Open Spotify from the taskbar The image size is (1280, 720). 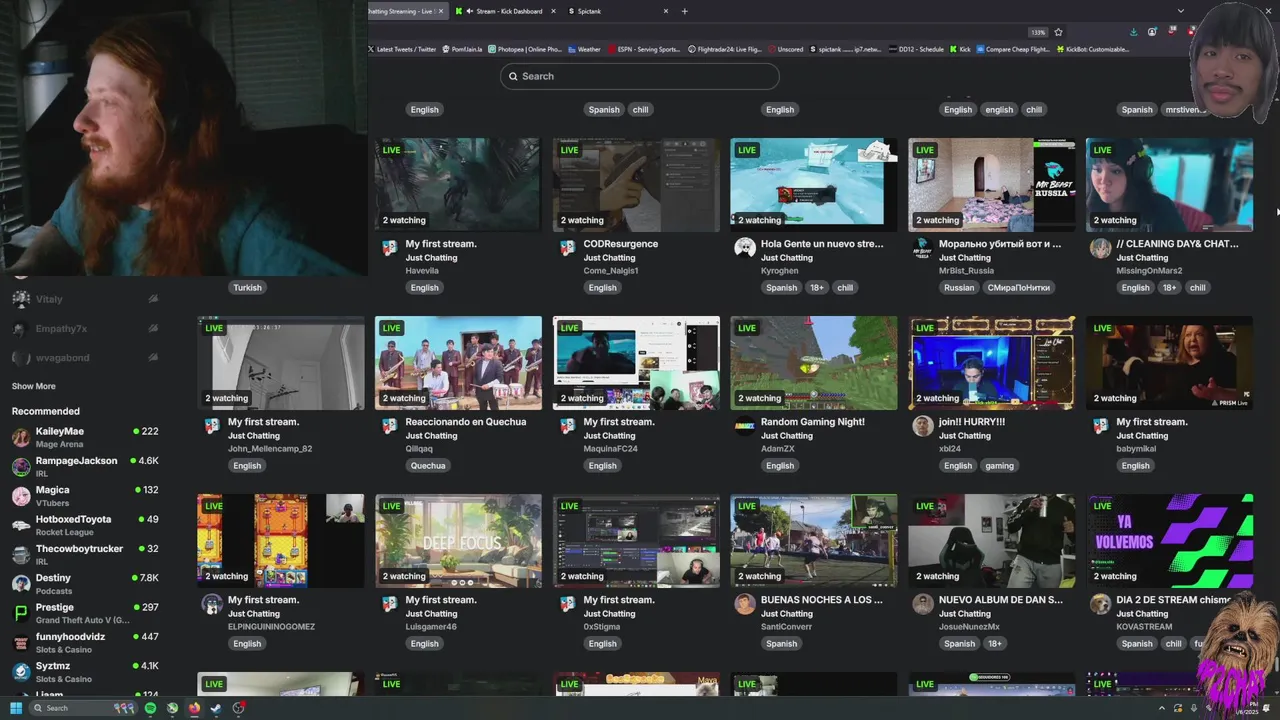coord(150,708)
